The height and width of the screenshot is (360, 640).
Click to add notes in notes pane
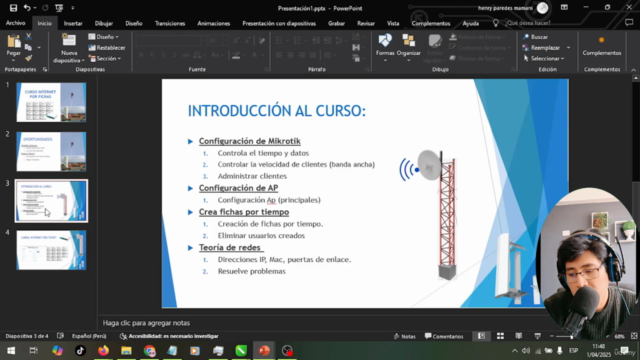[x=146, y=323]
